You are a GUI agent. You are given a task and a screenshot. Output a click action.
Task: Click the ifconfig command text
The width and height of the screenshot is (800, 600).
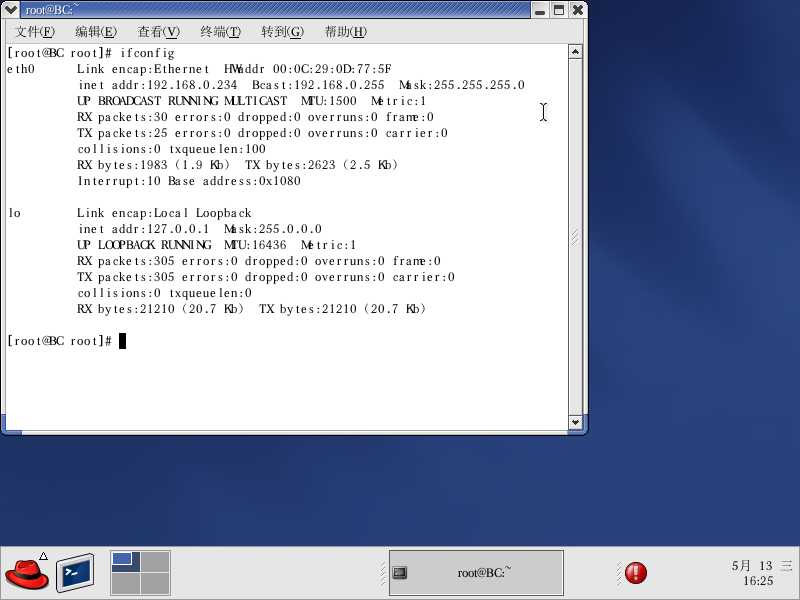[147, 53]
